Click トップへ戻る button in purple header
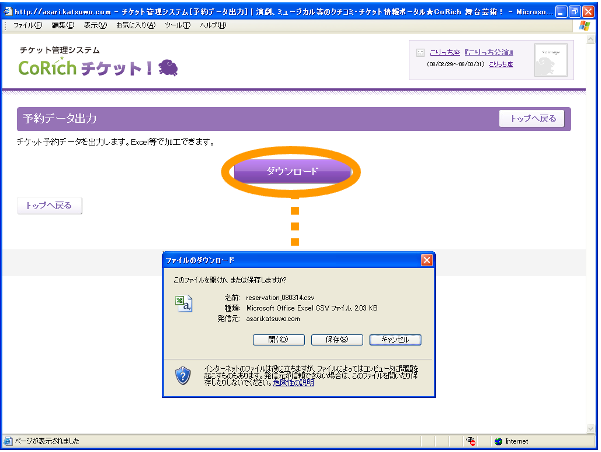601x452 pixels. (532, 118)
